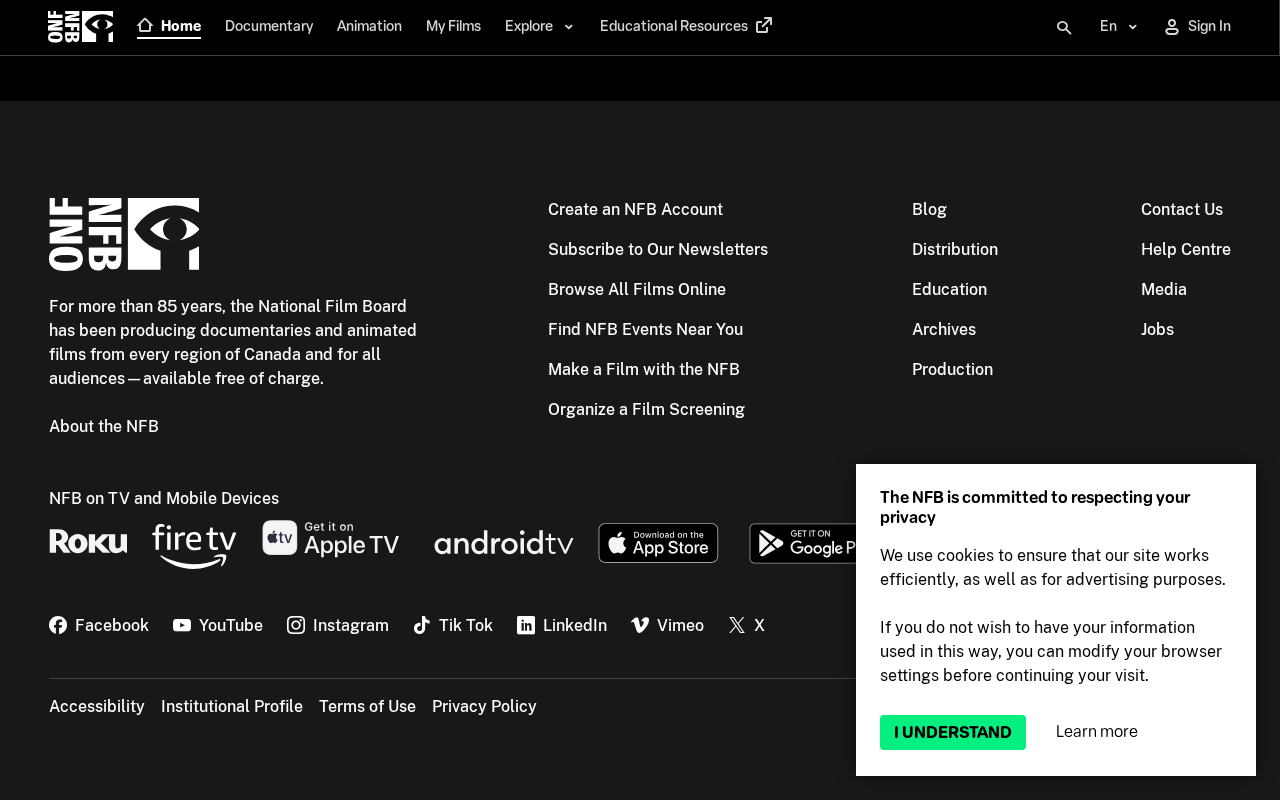The width and height of the screenshot is (1280, 800).
Task: Open the Android TV badge
Action: point(504,543)
